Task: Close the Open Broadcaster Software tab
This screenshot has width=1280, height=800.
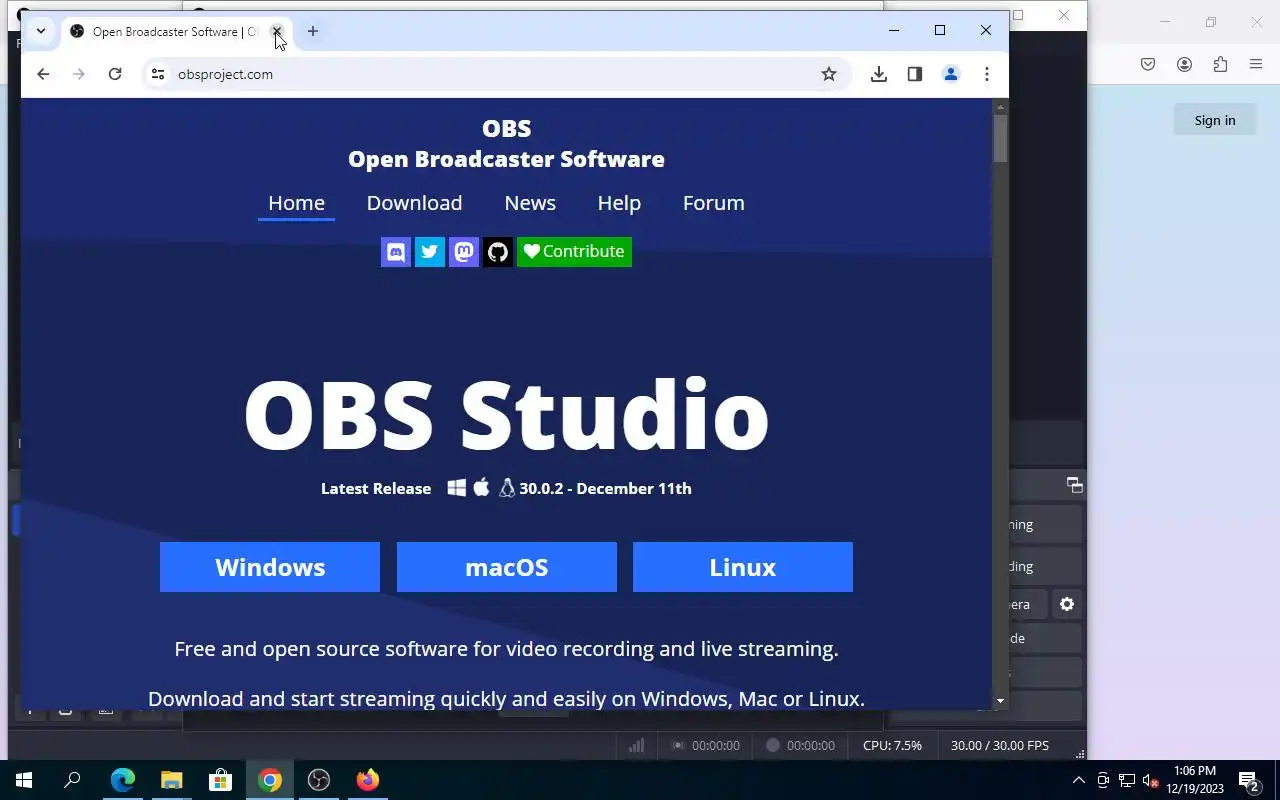Action: pos(276,32)
